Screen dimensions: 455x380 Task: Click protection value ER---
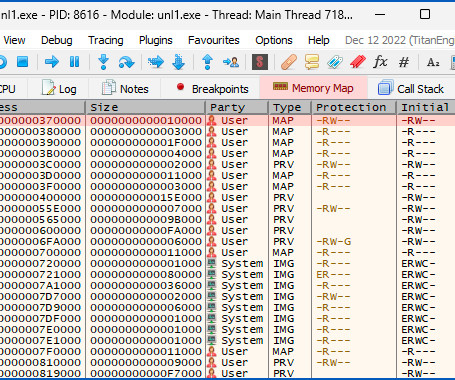tap(333, 274)
